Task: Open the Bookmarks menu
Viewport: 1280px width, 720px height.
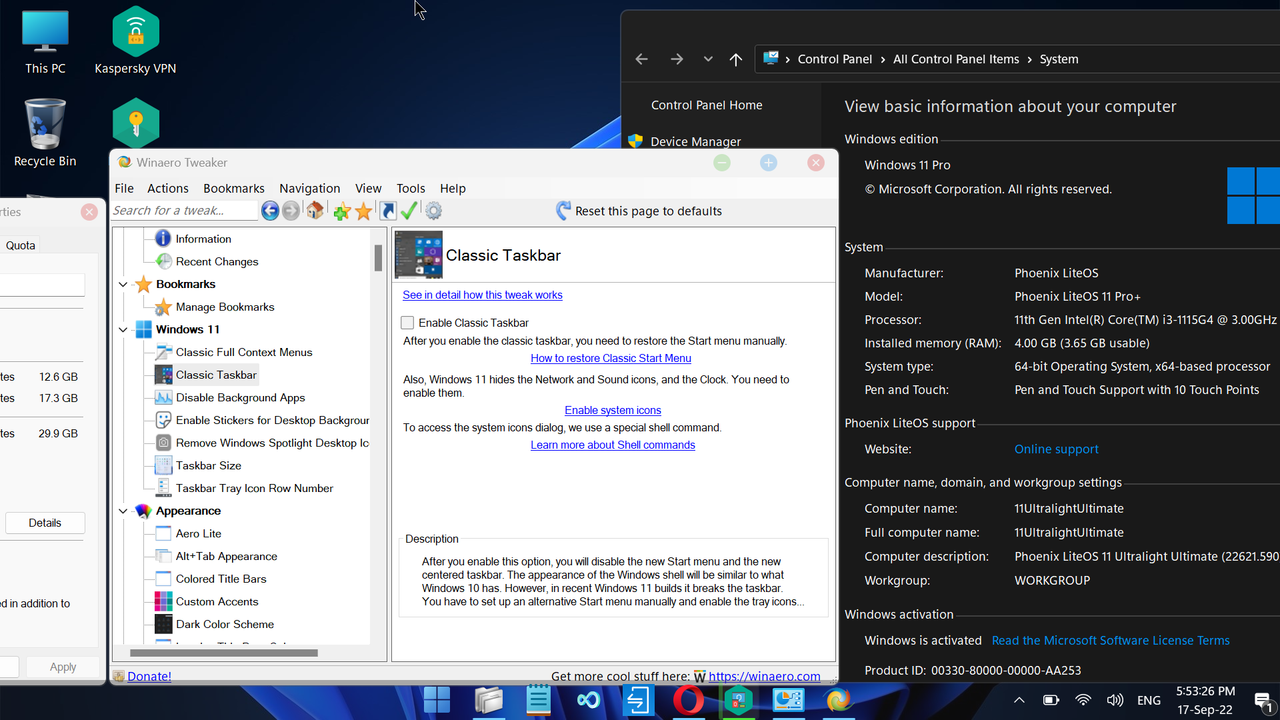Action: click(234, 188)
